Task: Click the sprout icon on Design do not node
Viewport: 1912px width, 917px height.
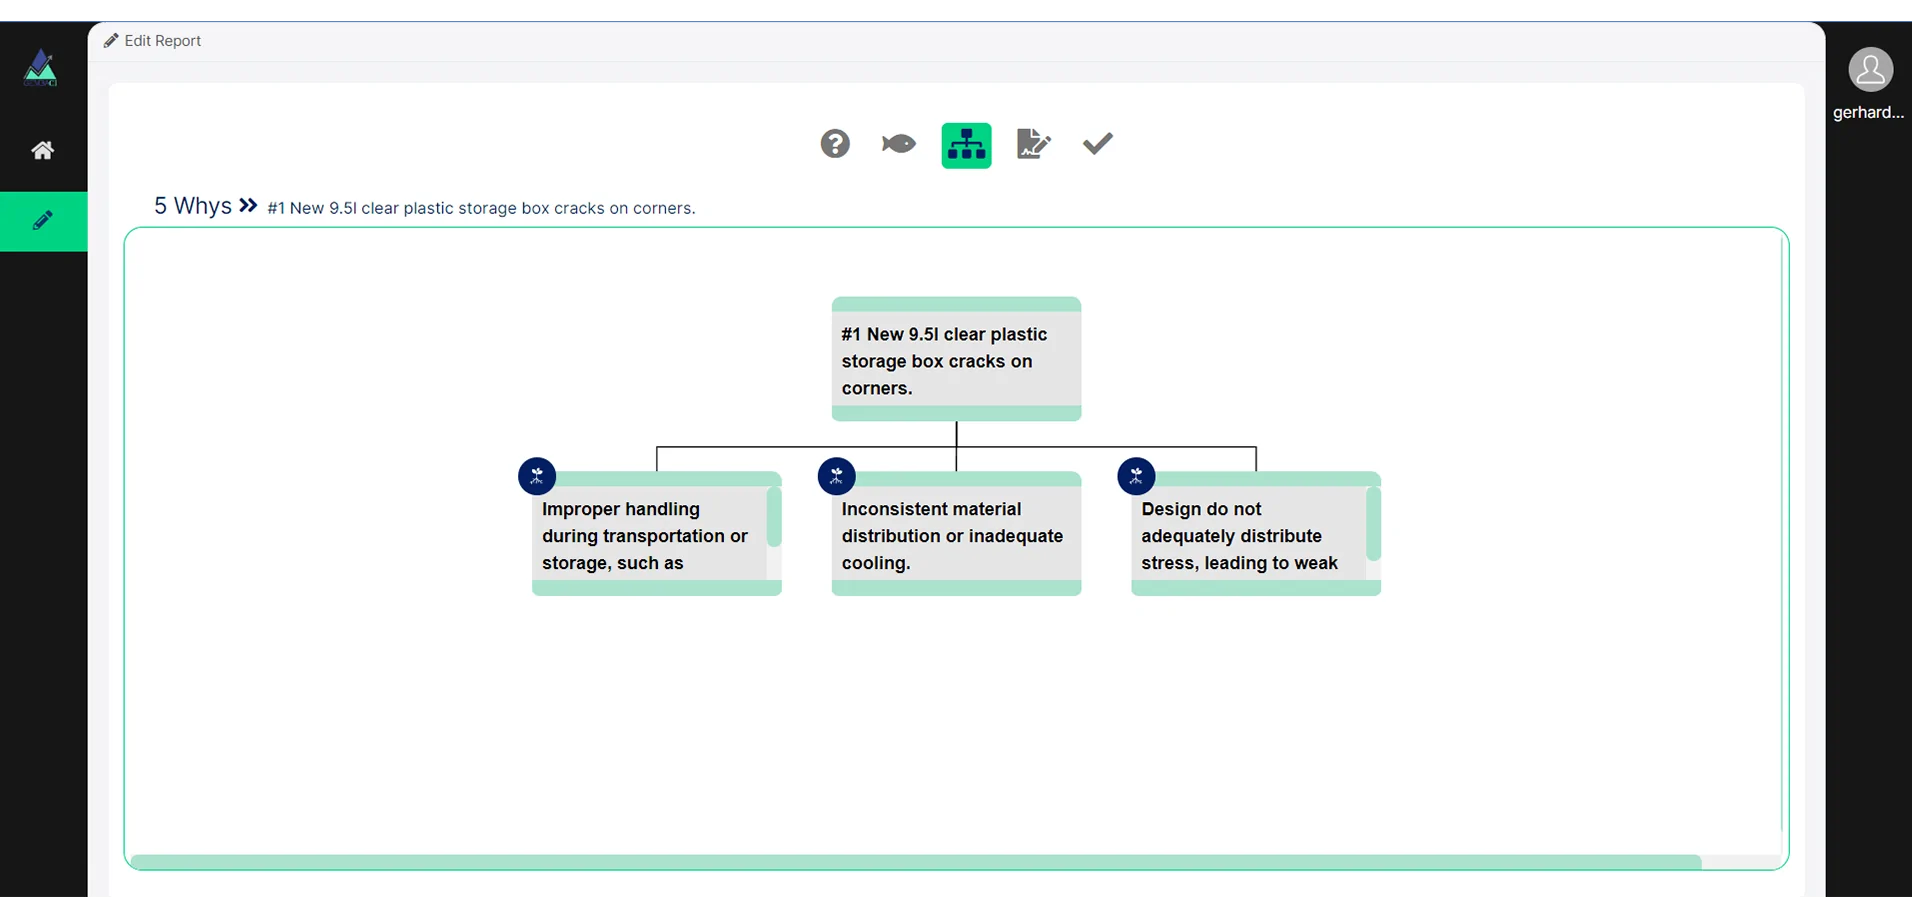Action: 1136,476
